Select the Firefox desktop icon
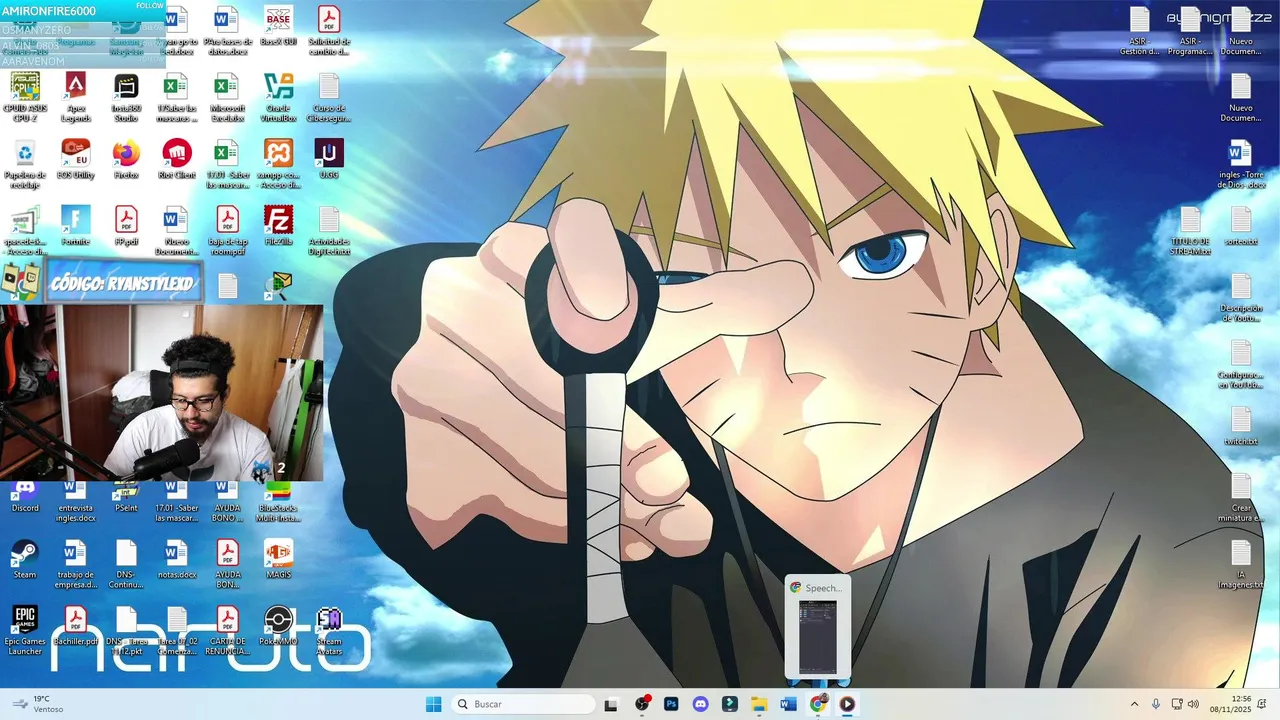This screenshot has width=1280, height=720. tap(126, 160)
